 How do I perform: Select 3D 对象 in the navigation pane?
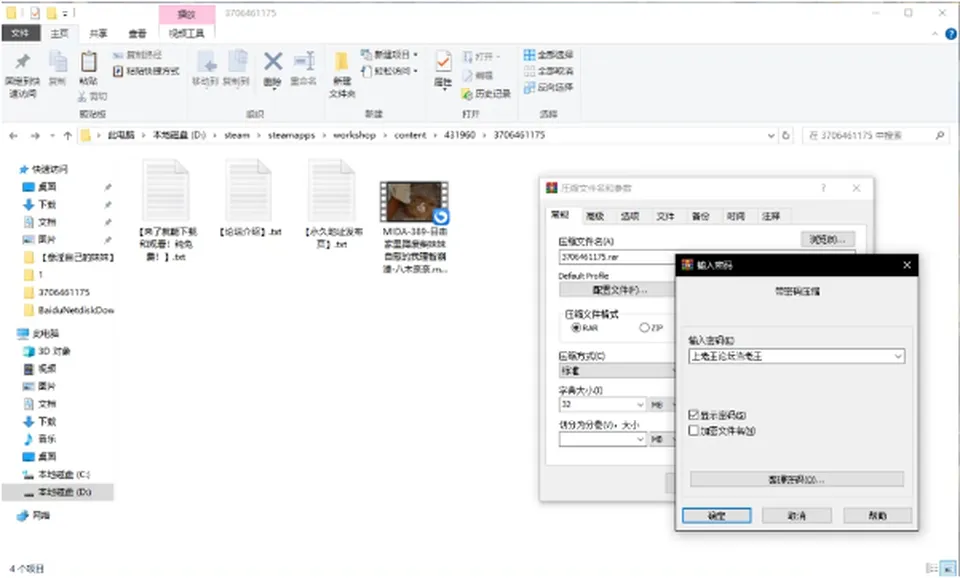[47, 351]
